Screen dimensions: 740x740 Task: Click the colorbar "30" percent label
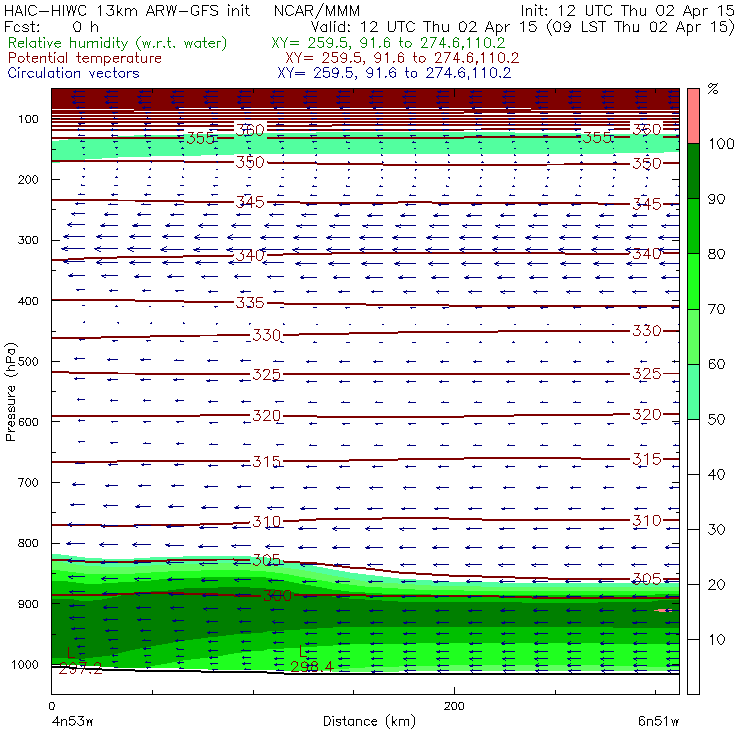point(716,530)
